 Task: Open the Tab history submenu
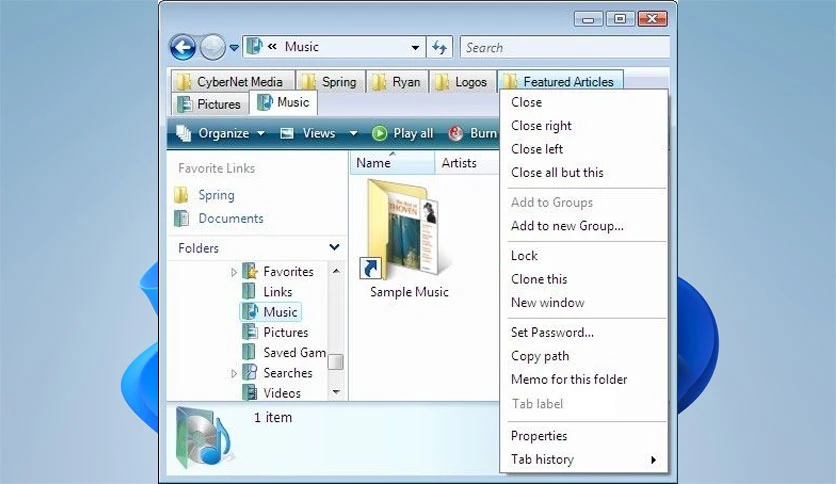pos(584,459)
